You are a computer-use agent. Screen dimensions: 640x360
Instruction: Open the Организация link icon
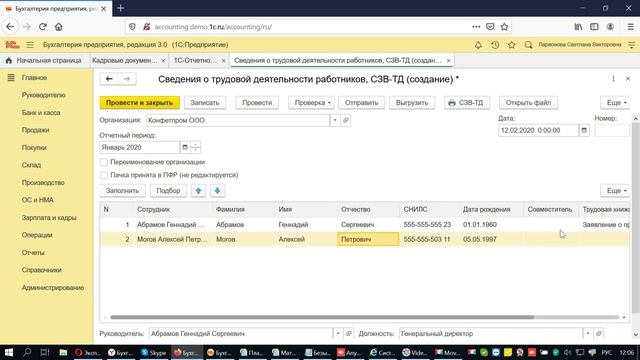click(x=346, y=120)
